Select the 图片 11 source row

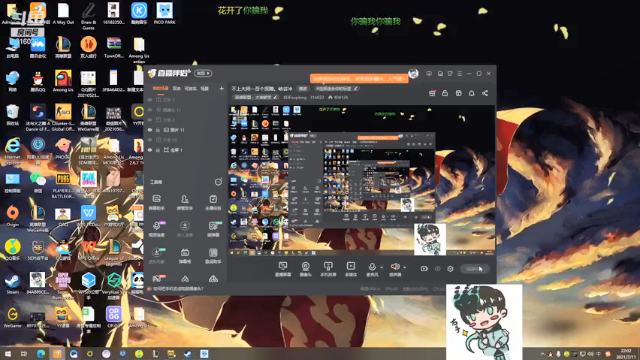click(x=185, y=130)
